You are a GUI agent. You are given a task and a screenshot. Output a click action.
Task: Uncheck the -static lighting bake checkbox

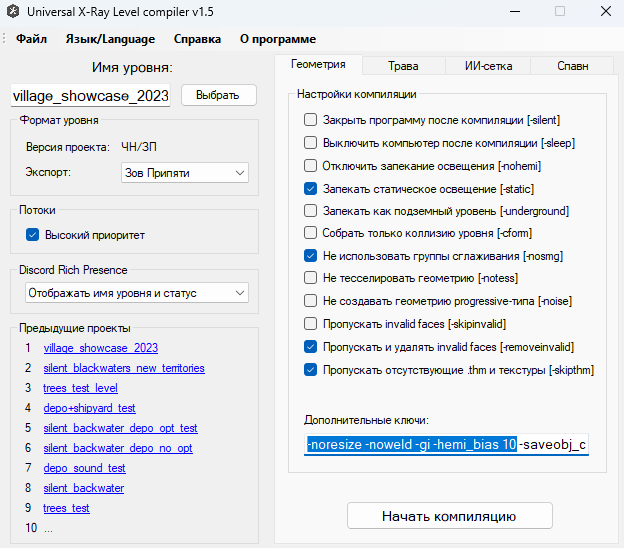click(x=310, y=188)
